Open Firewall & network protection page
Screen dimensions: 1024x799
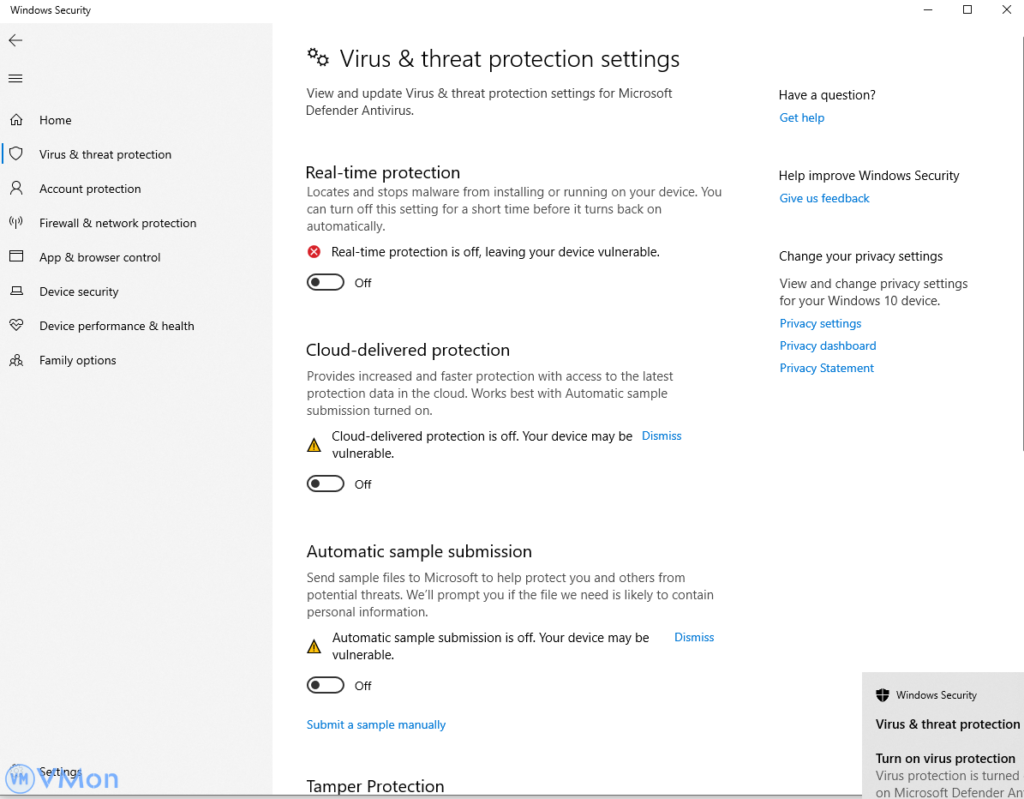[x=117, y=223]
